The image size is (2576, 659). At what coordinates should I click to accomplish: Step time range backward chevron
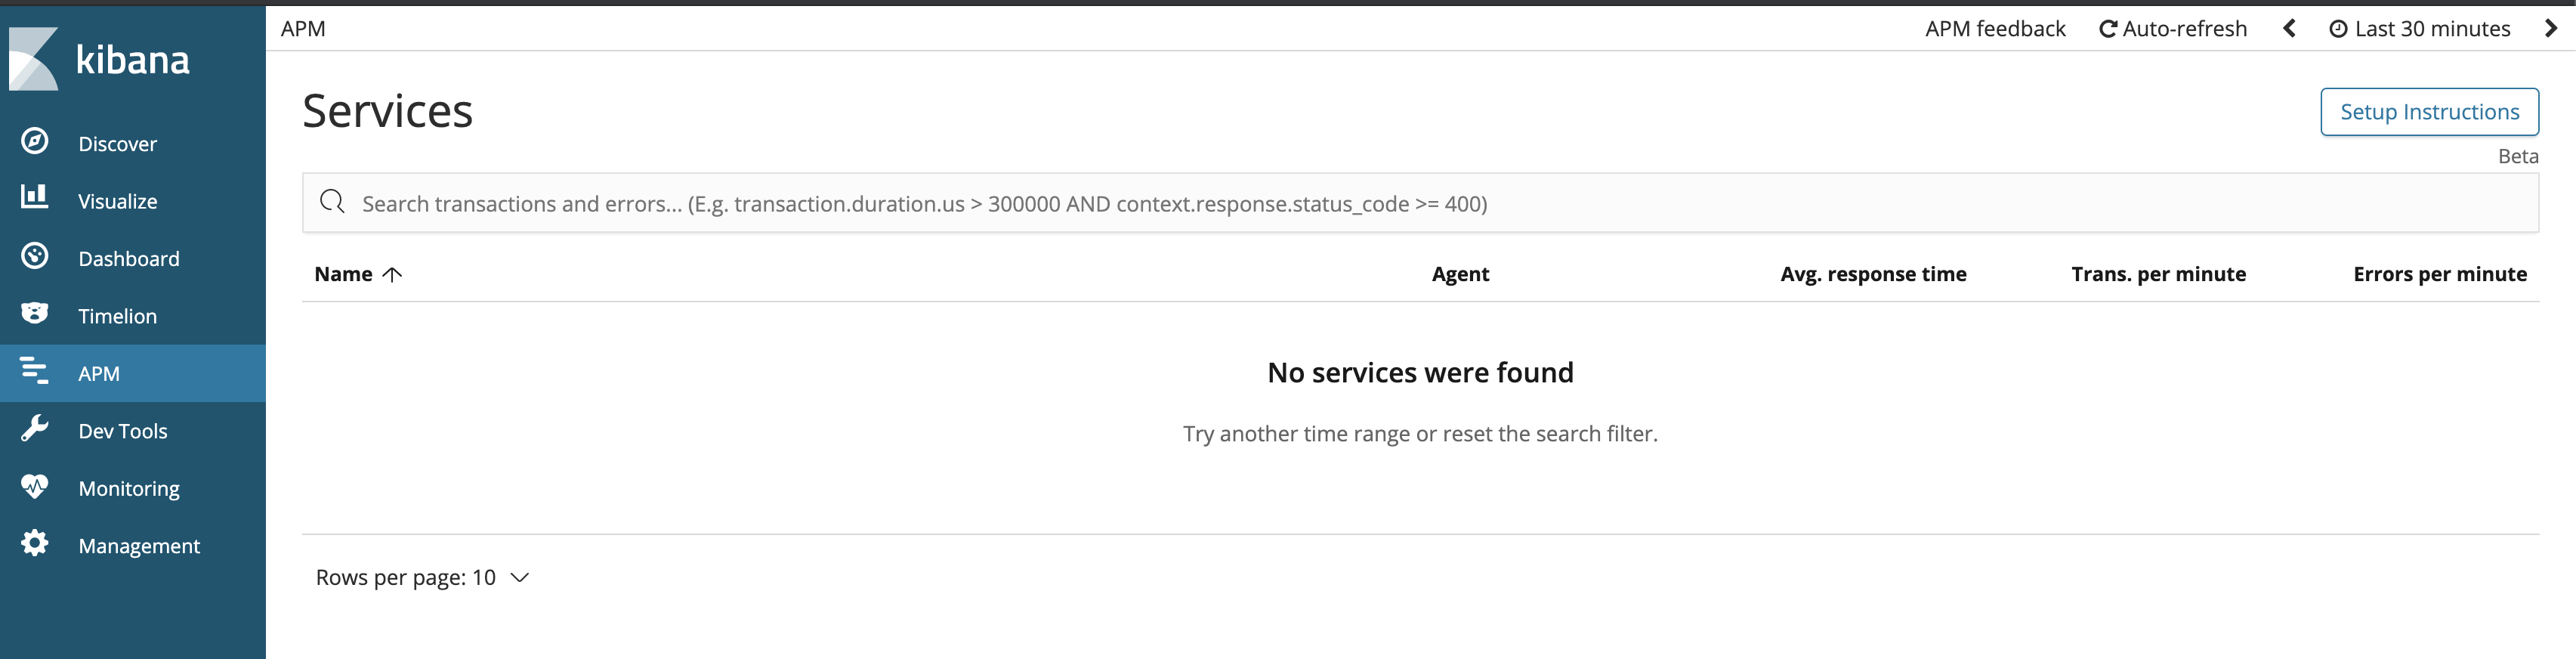2289,29
